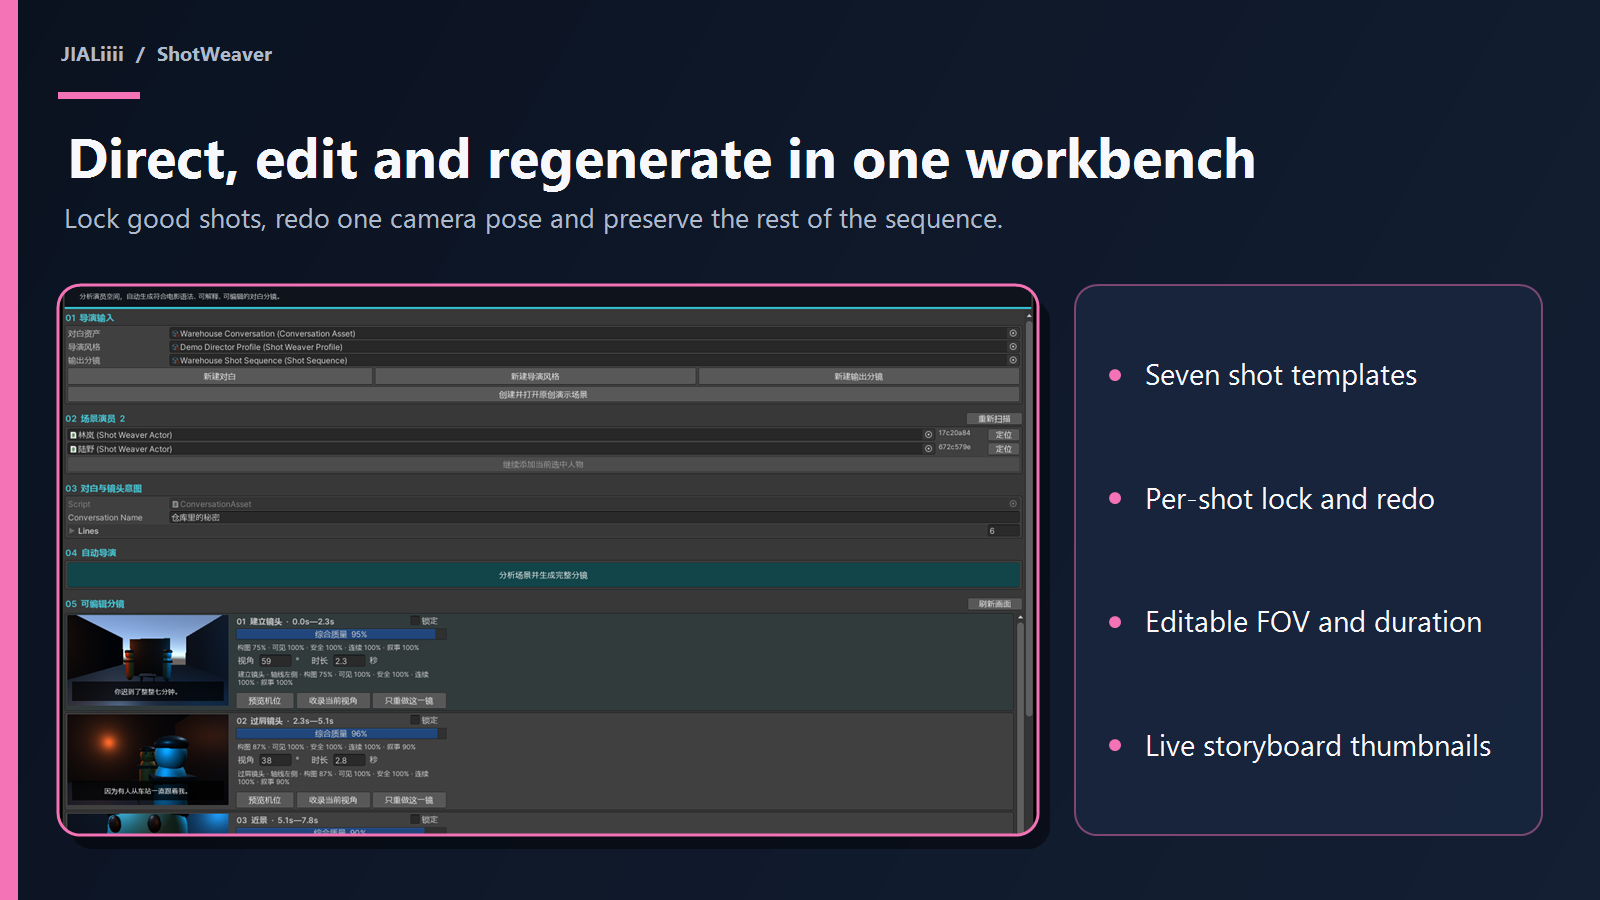1600x900 pixels.
Task: Open object picker for 陆野 actor field
Action: [928, 449]
